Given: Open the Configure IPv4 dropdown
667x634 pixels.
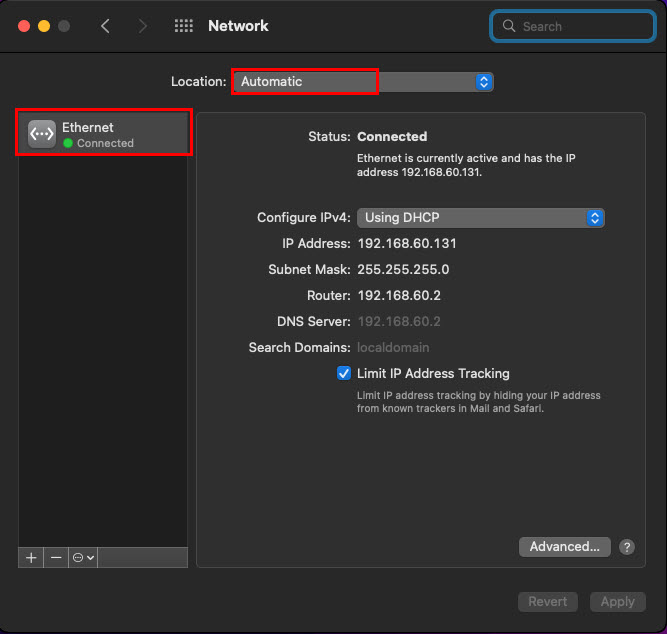Looking at the screenshot, I should click(481, 218).
